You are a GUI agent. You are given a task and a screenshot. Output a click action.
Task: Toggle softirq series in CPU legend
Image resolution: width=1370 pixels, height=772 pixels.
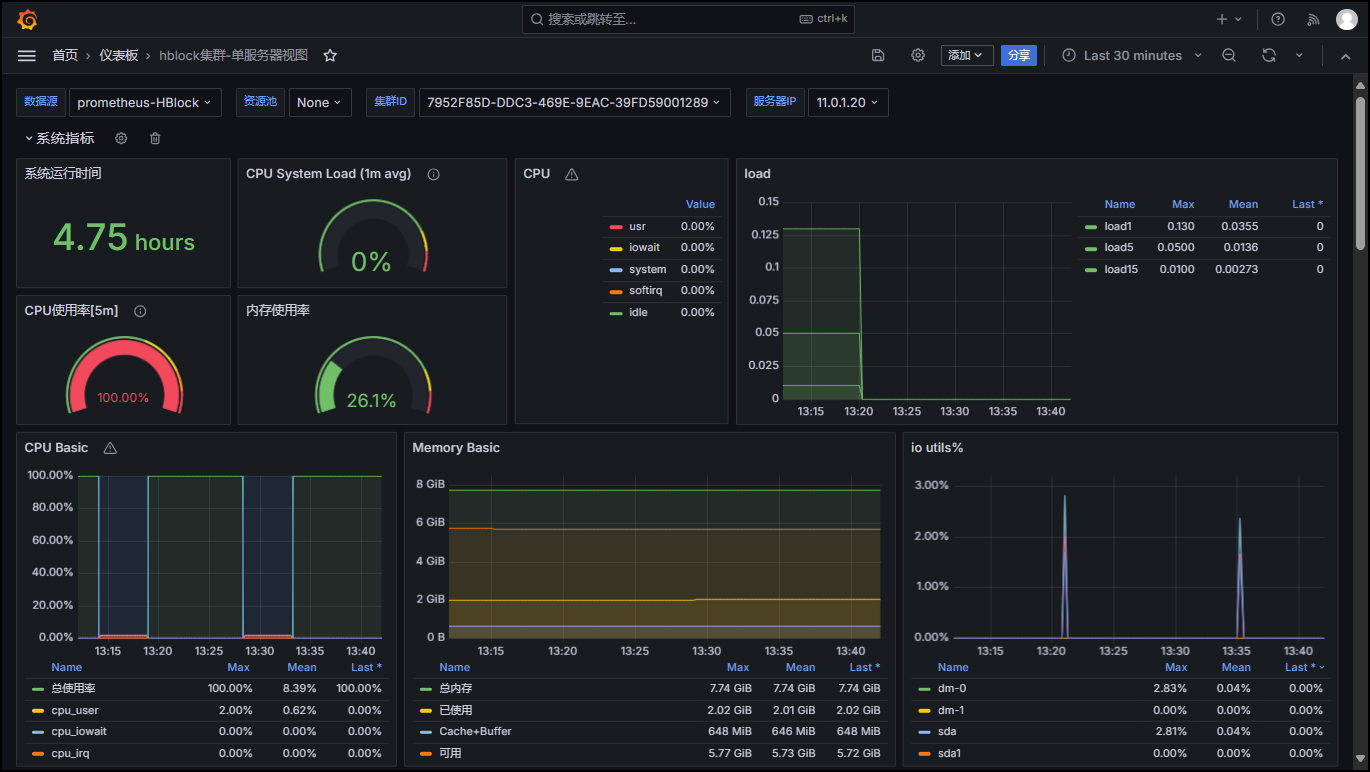[644, 290]
